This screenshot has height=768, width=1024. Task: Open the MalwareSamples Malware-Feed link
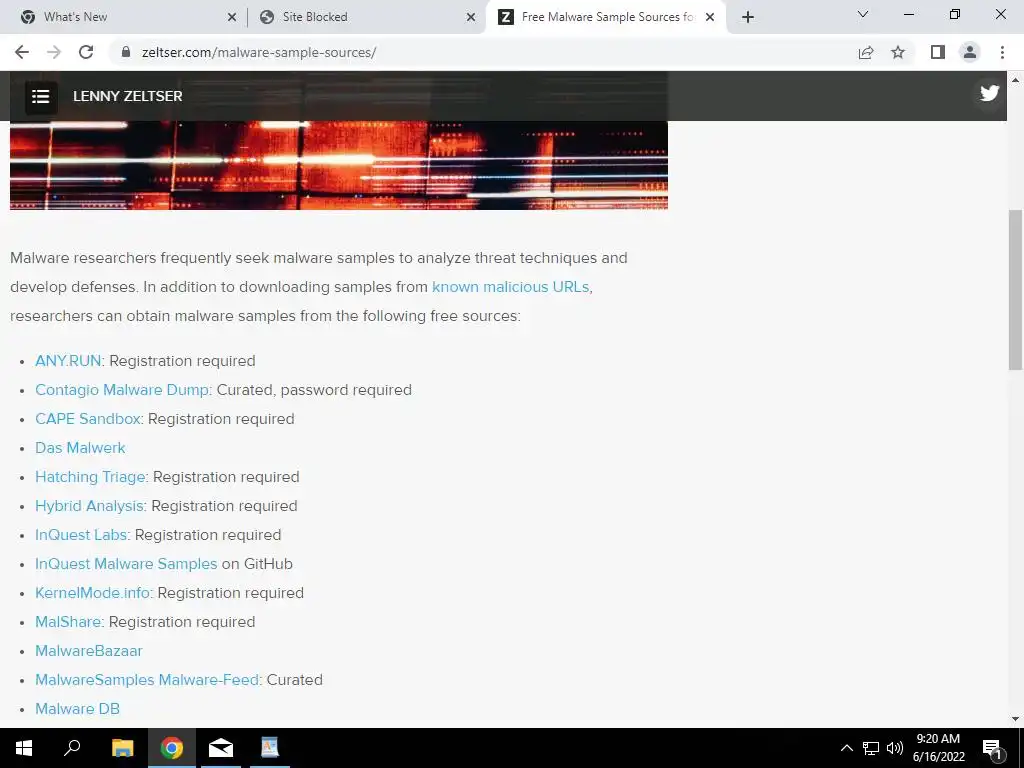coord(147,679)
